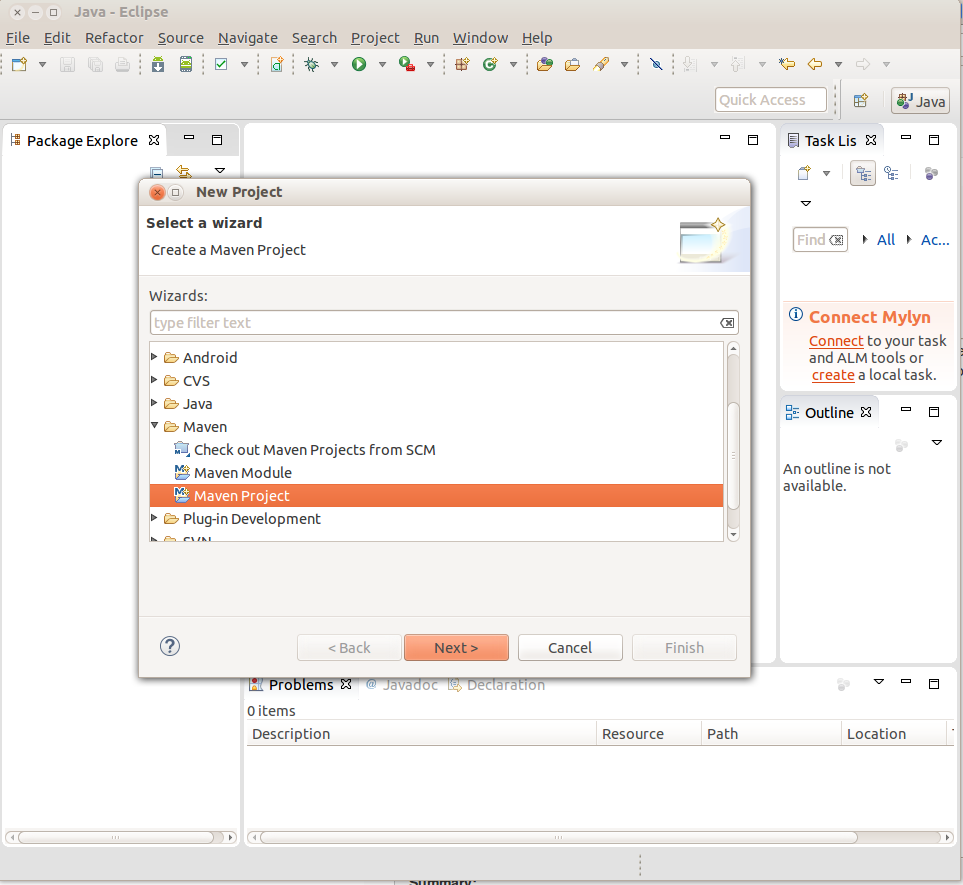Open the Refactor menu
Viewport: 963px width, 885px height.
click(114, 38)
